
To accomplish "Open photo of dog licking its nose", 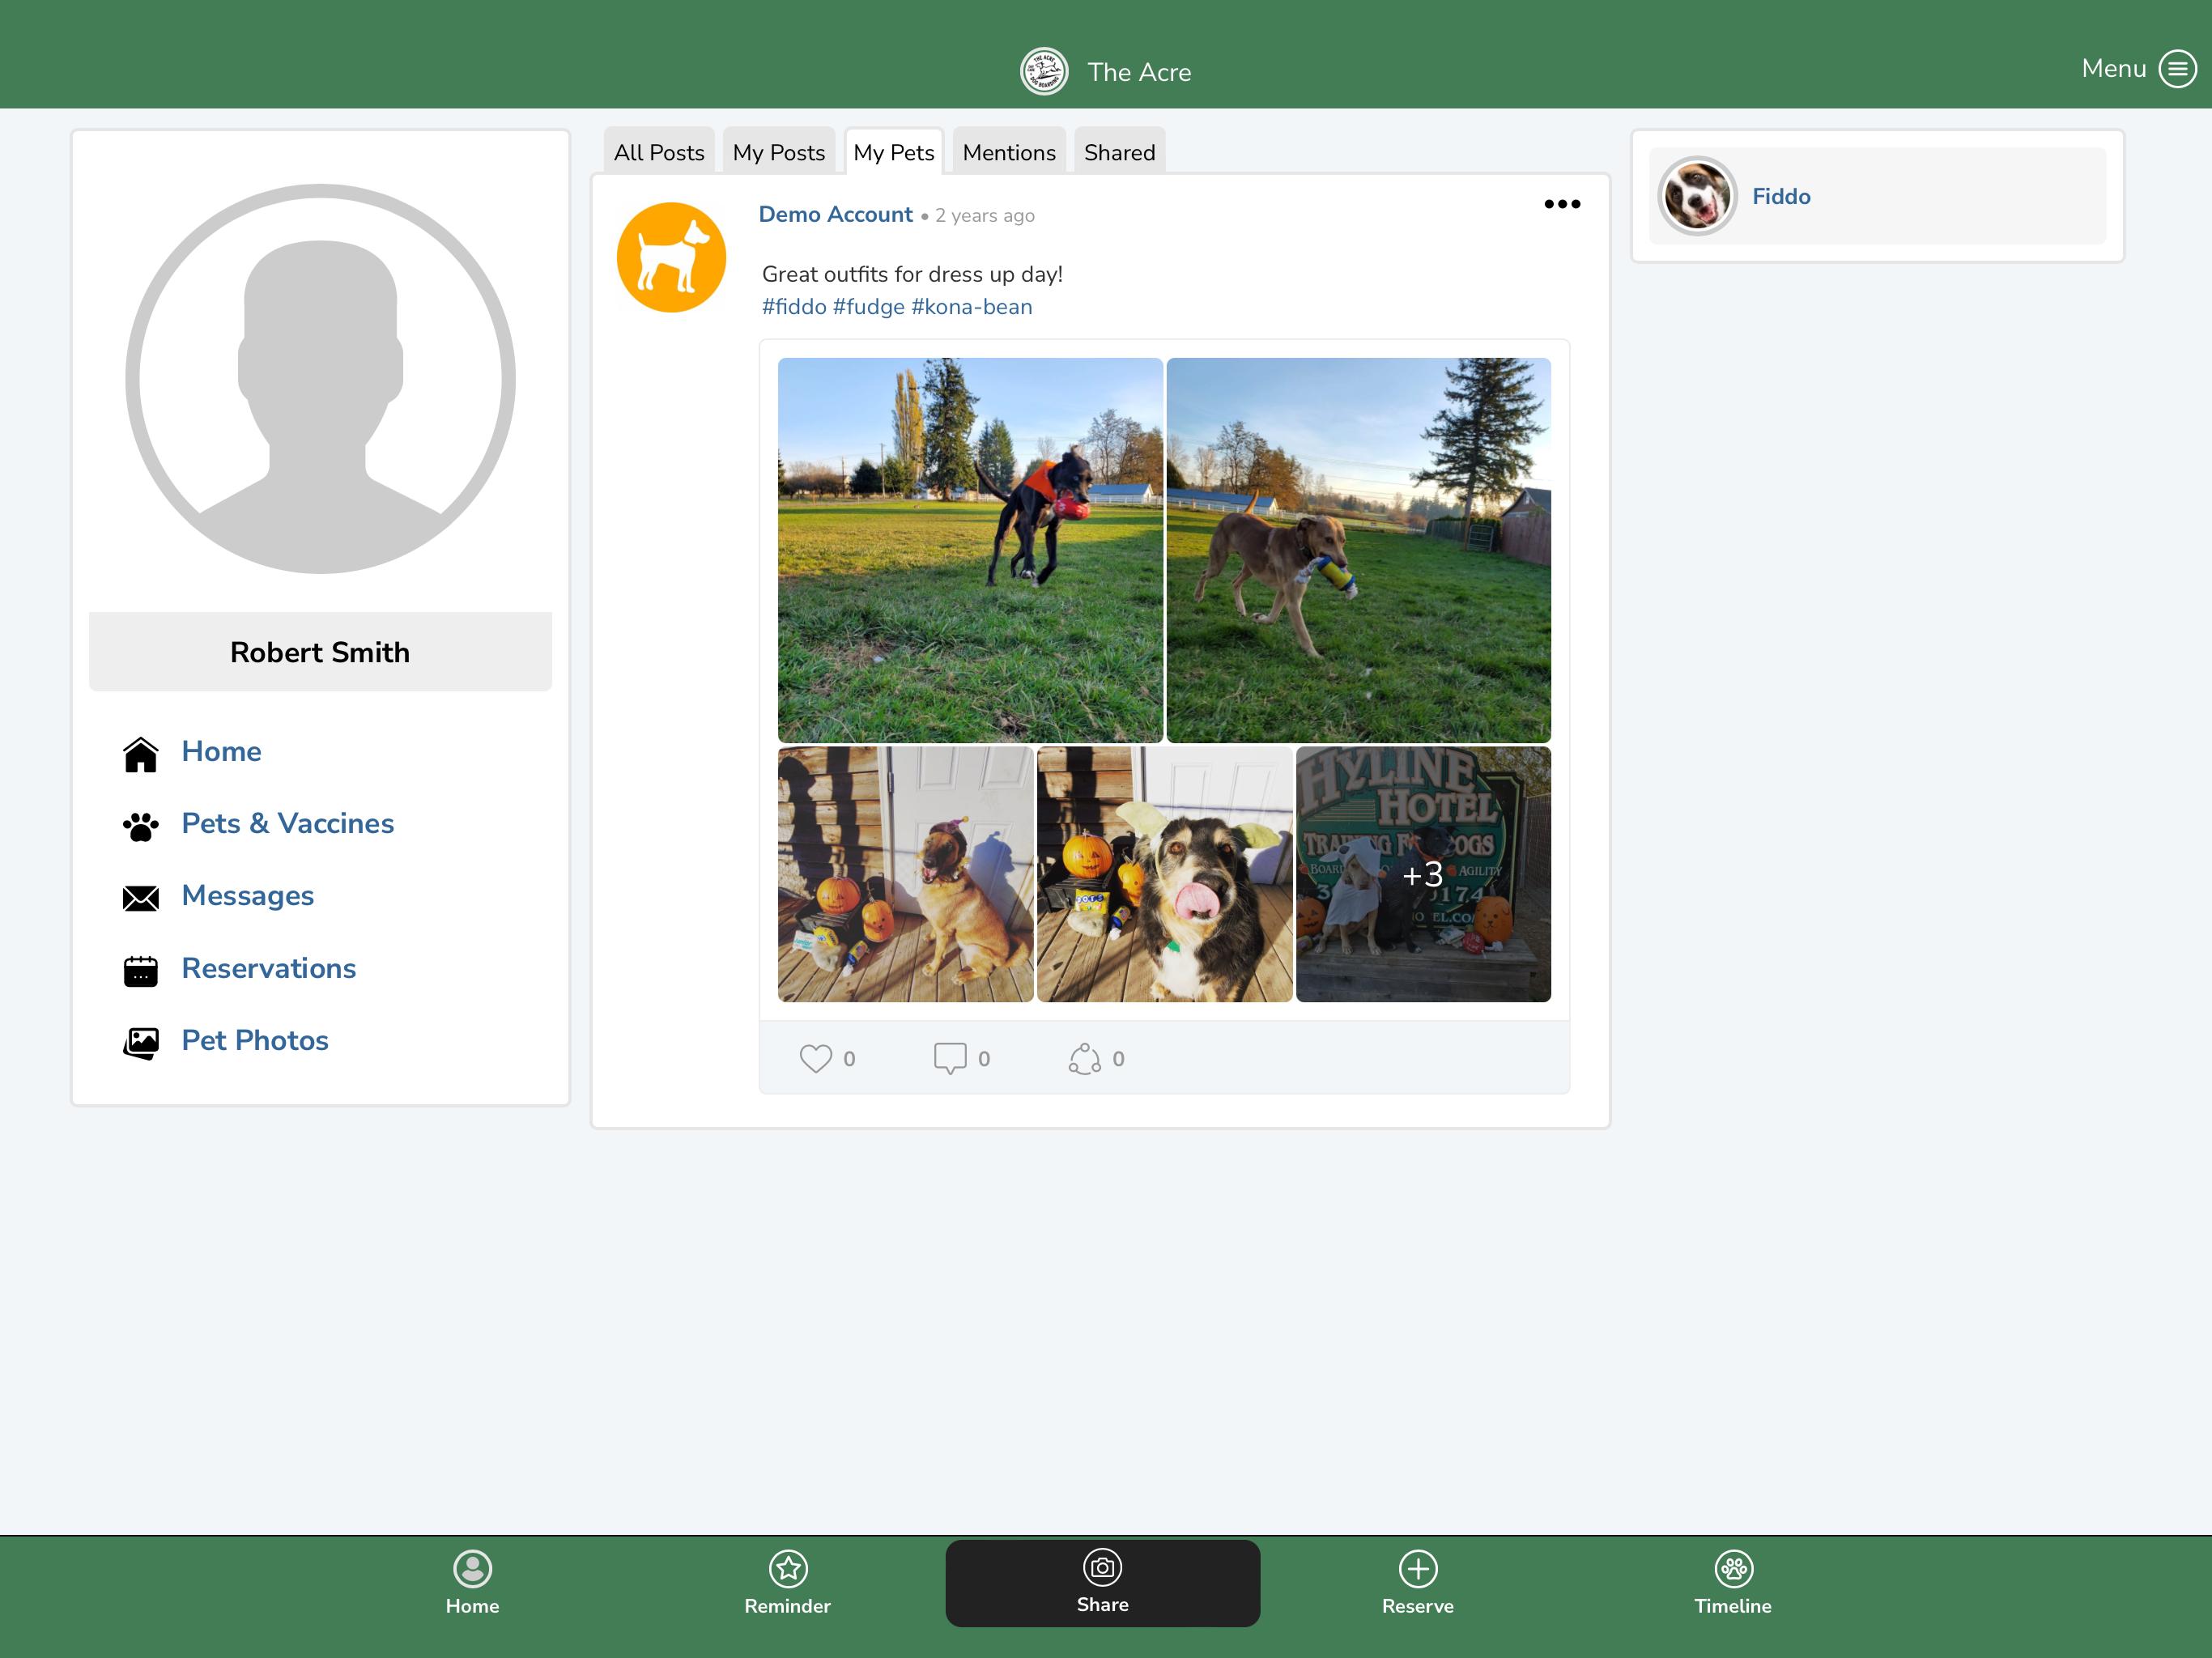I will [1164, 874].
